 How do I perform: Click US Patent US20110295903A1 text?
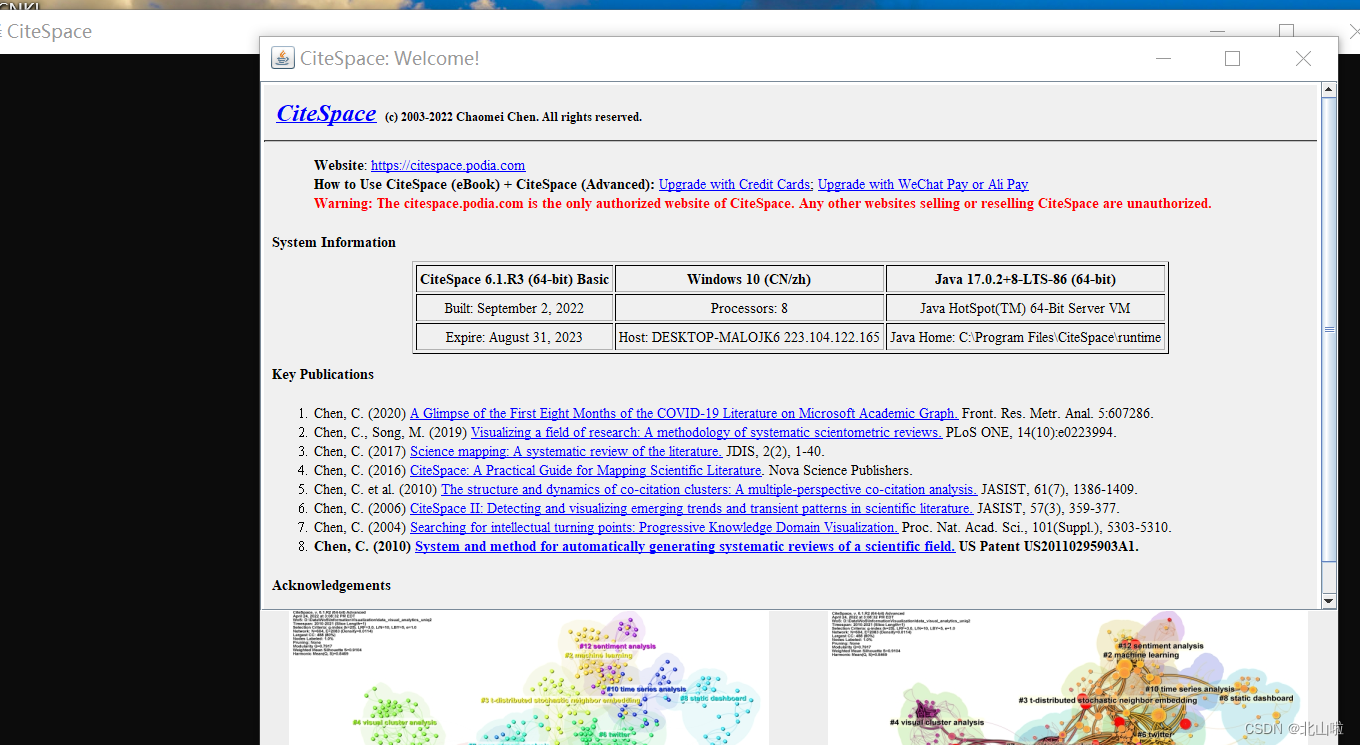pos(1049,547)
